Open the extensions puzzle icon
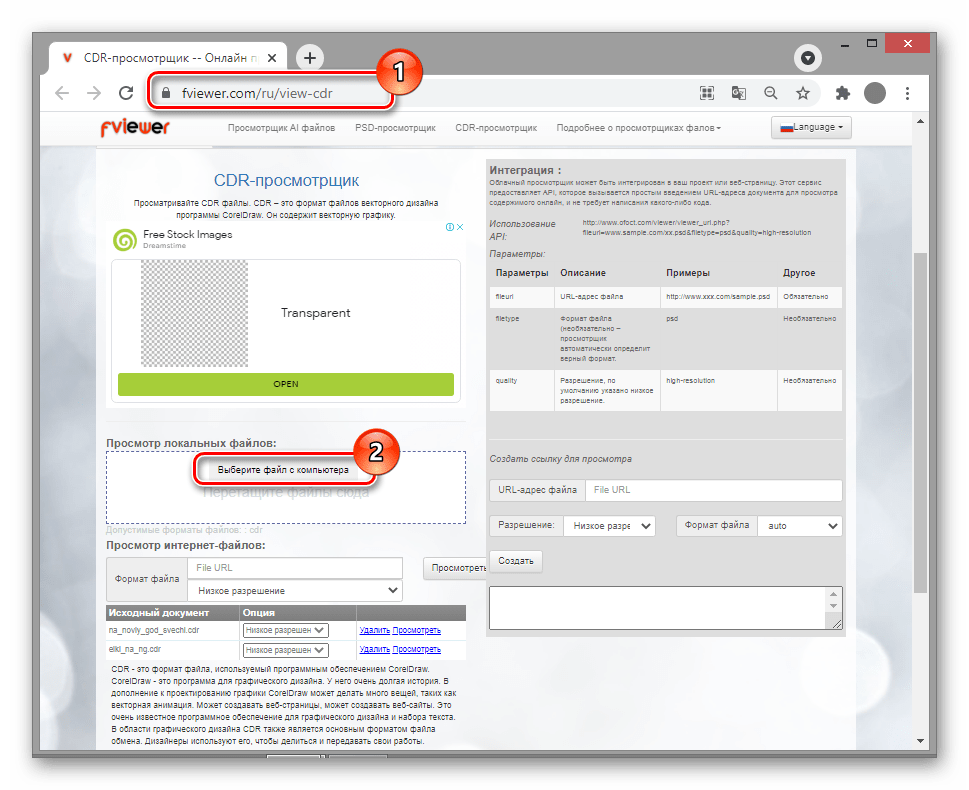The image size is (969, 790). 842,93
